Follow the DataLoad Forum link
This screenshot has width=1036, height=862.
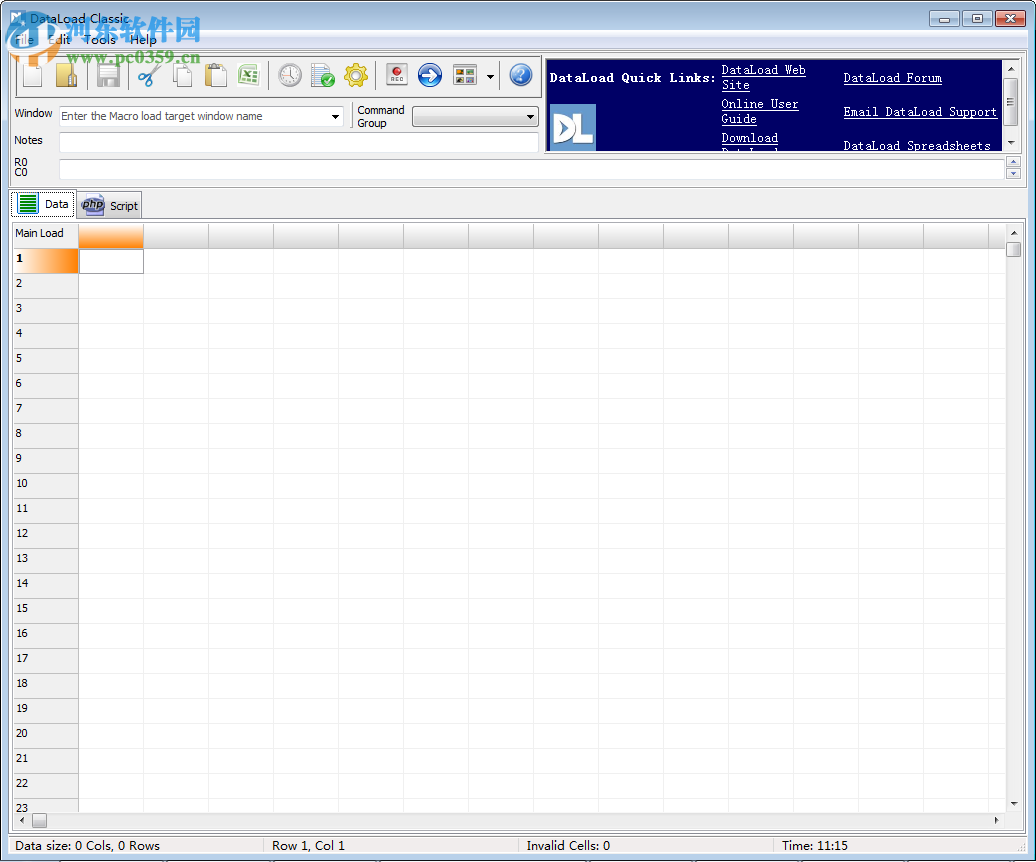[x=892, y=78]
